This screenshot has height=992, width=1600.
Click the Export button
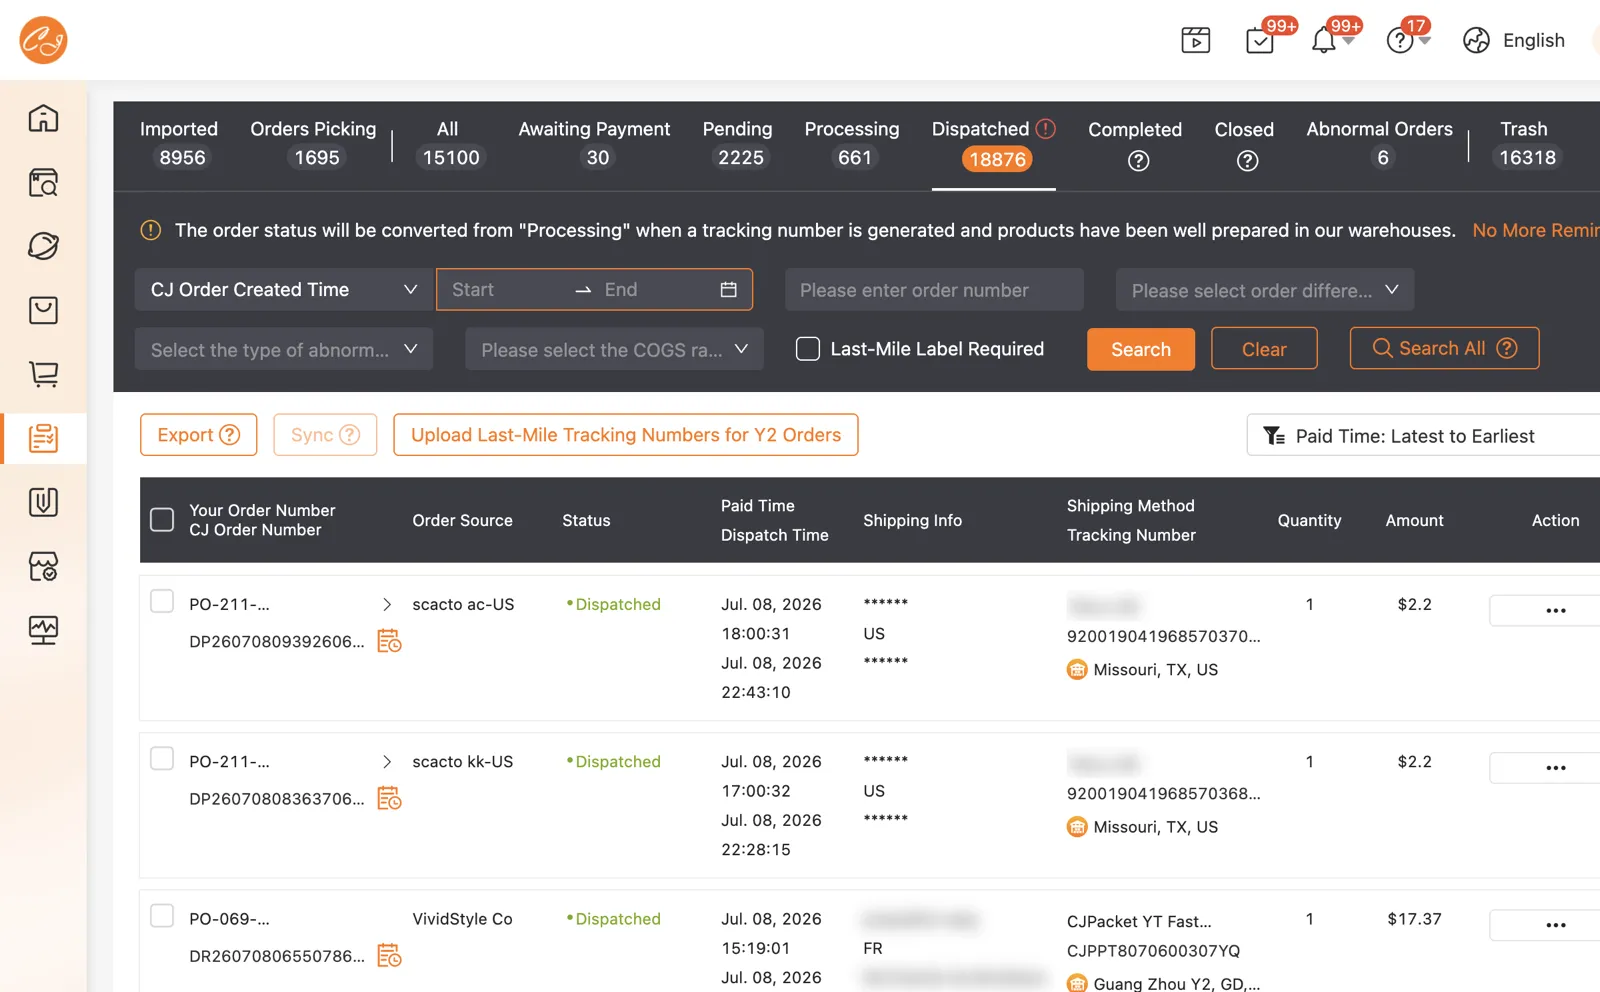coord(198,435)
